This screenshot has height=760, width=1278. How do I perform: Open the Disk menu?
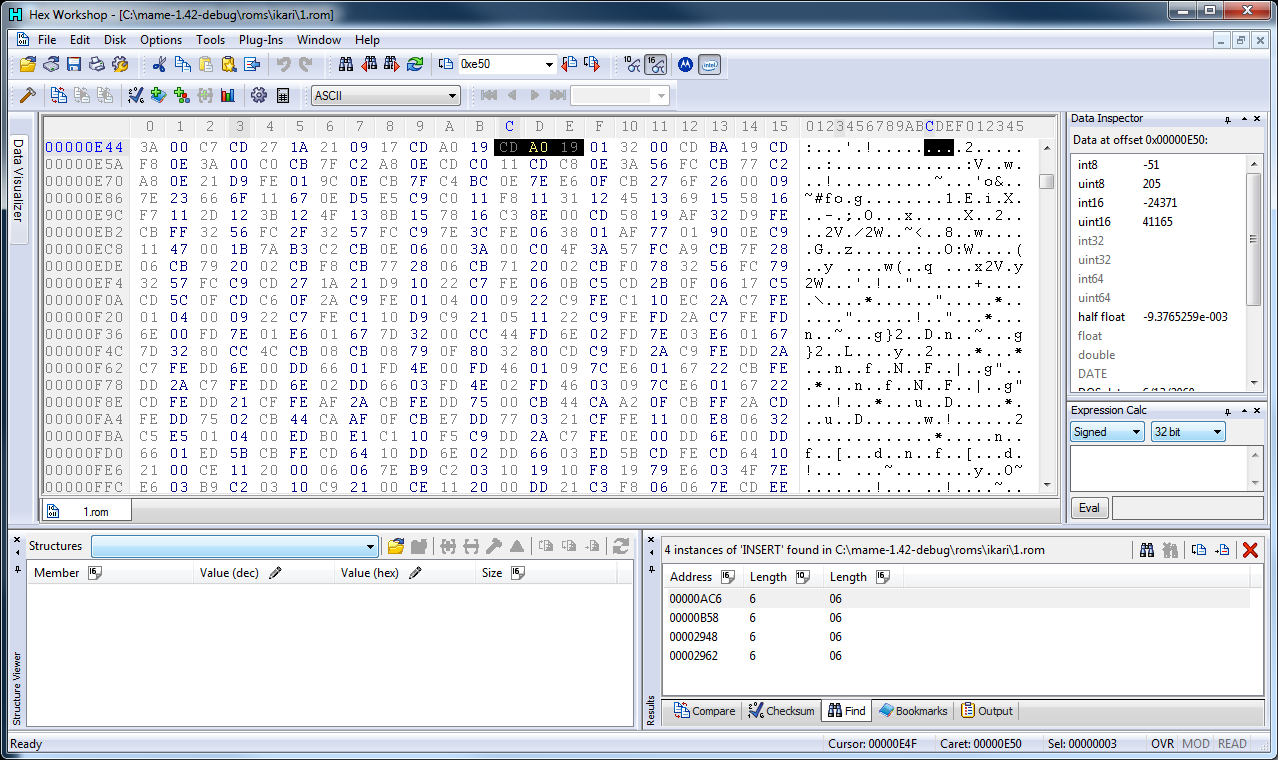pos(115,40)
